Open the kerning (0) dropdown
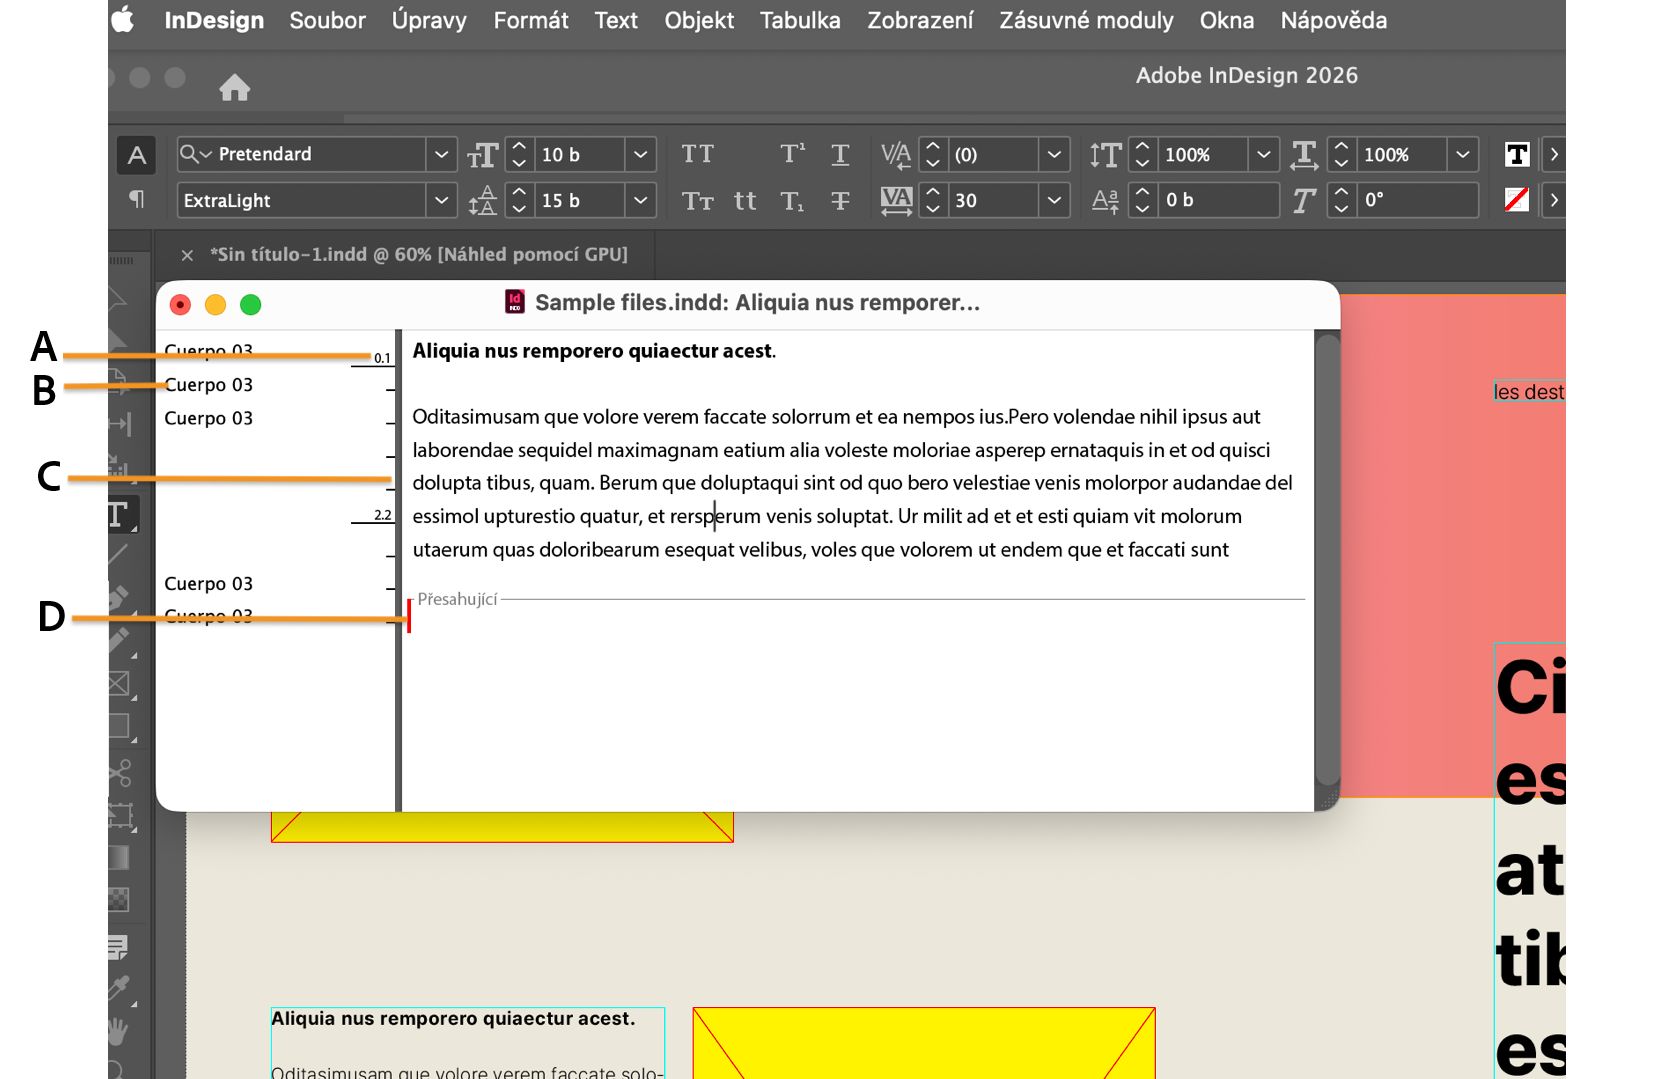 1054,155
